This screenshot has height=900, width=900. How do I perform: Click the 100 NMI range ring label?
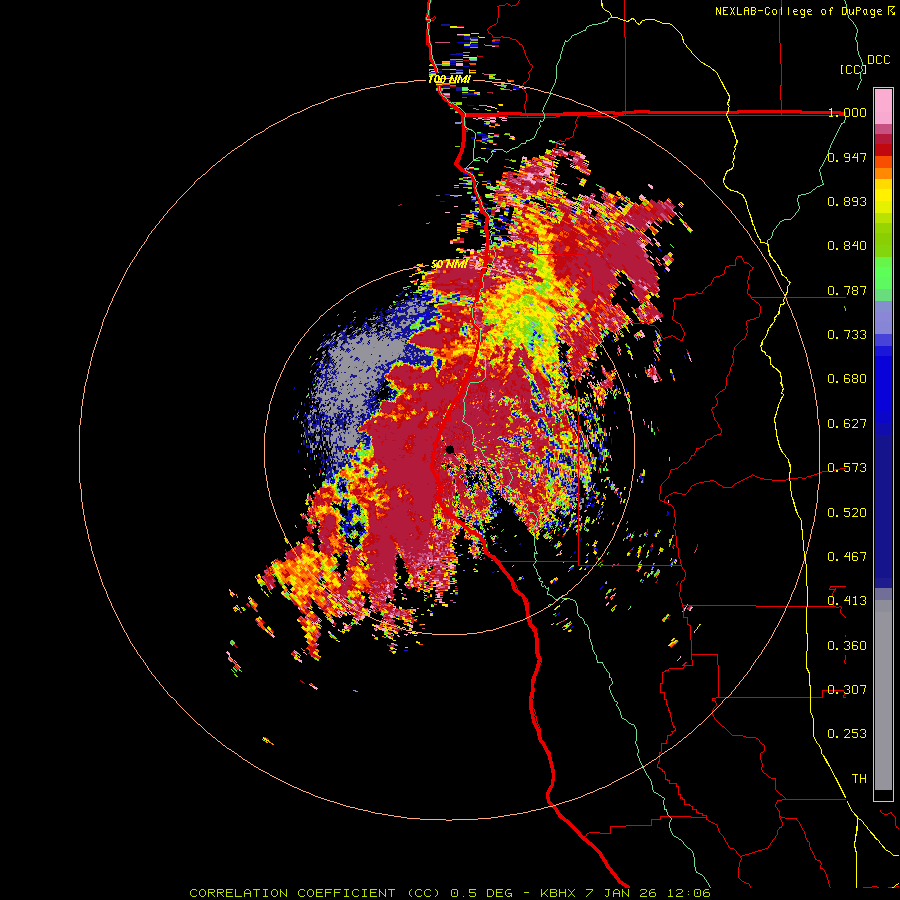pos(449,79)
